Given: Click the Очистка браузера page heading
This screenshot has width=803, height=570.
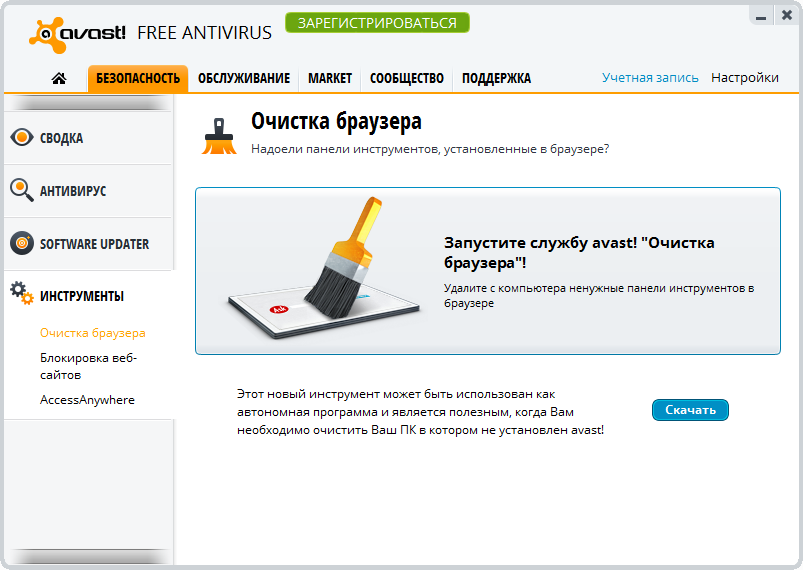Looking at the screenshot, I should (336, 121).
